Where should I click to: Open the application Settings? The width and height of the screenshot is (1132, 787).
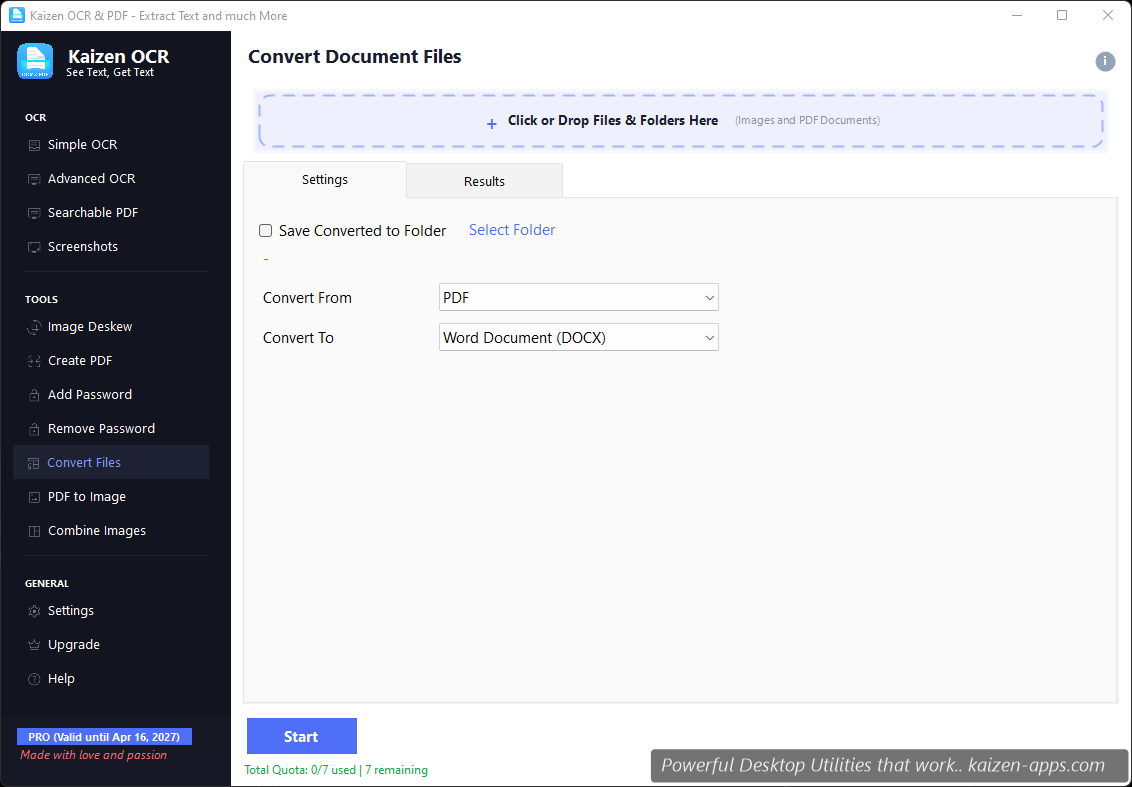[71, 610]
